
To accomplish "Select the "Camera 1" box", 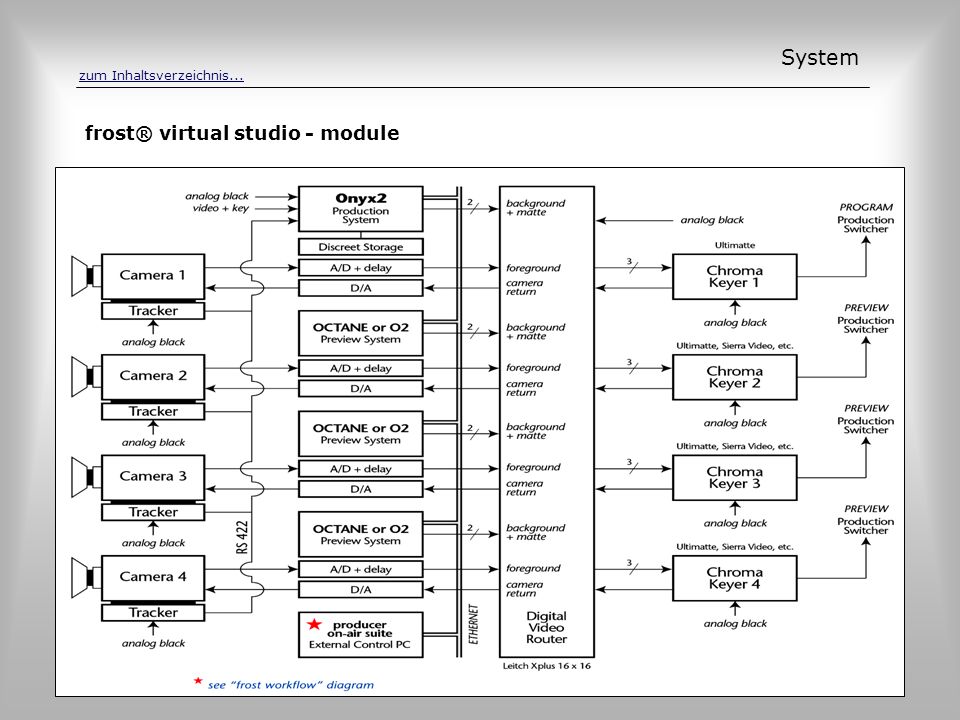I will (153, 277).
